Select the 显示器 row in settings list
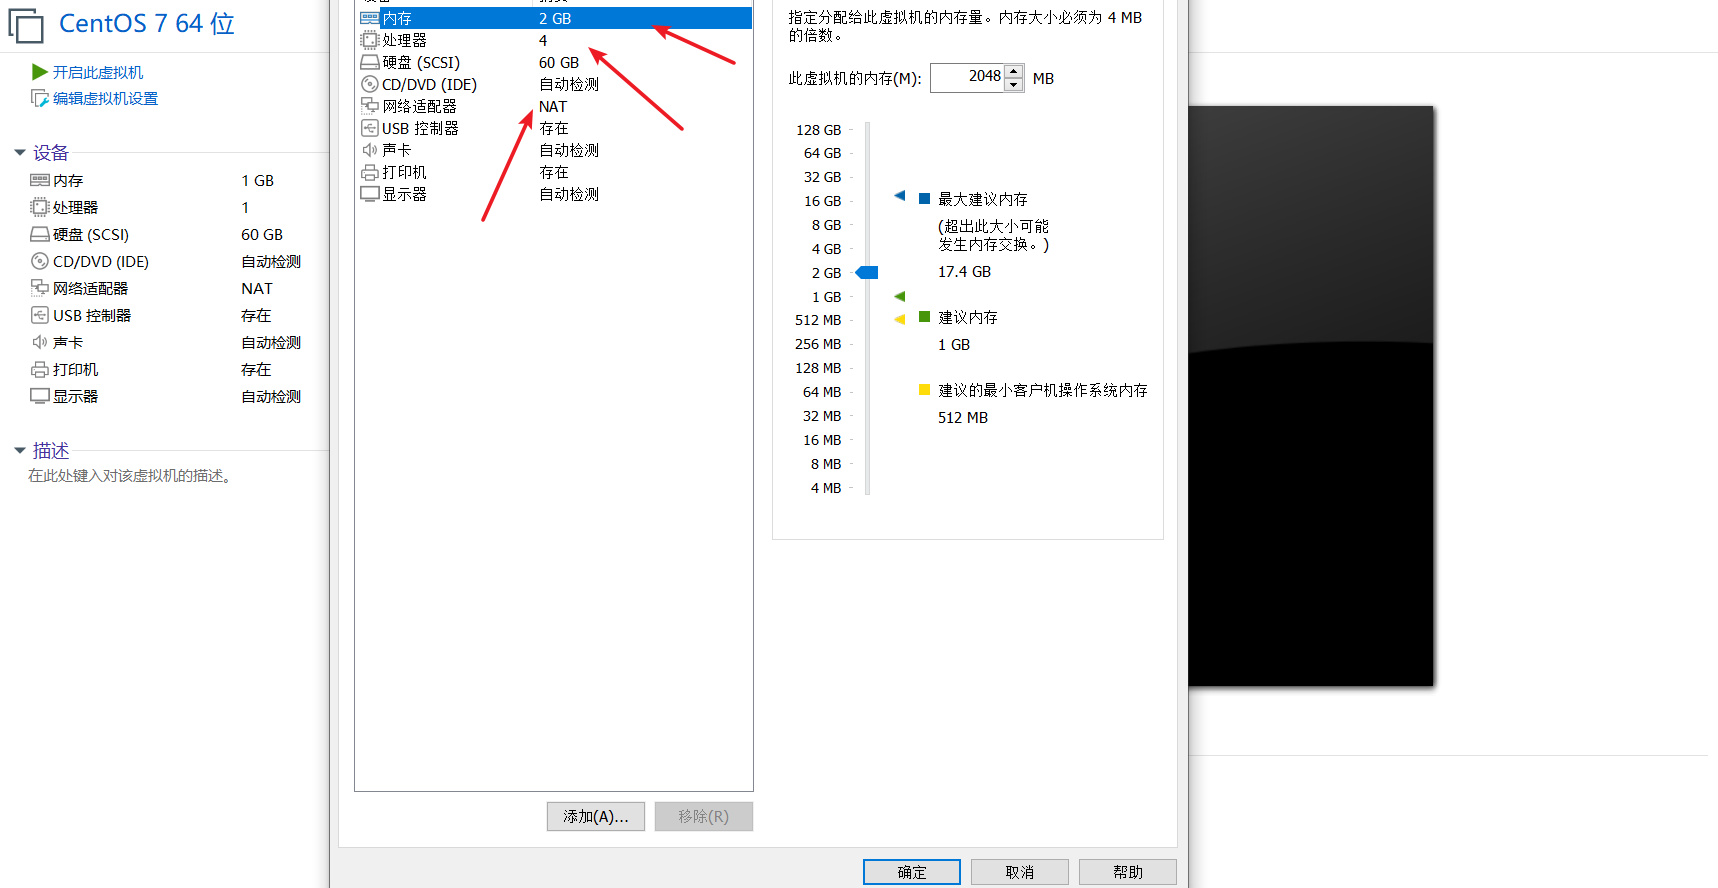The width and height of the screenshot is (1718, 888). point(555,194)
